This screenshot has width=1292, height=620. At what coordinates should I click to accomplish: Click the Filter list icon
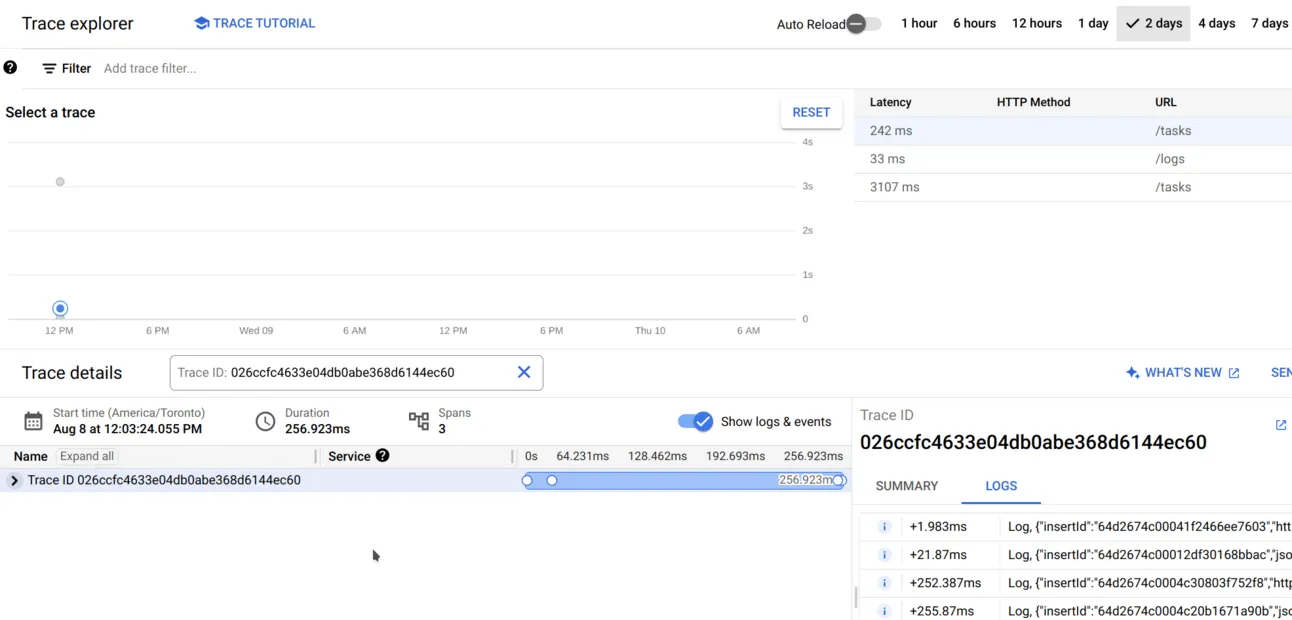point(49,69)
